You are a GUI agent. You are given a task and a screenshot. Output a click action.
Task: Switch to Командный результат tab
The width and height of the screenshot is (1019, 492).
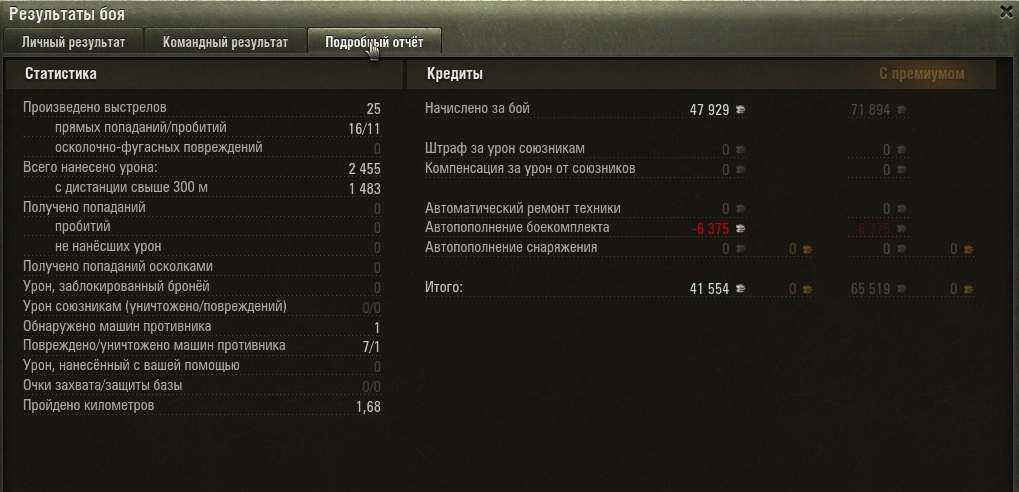coord(225,42)
